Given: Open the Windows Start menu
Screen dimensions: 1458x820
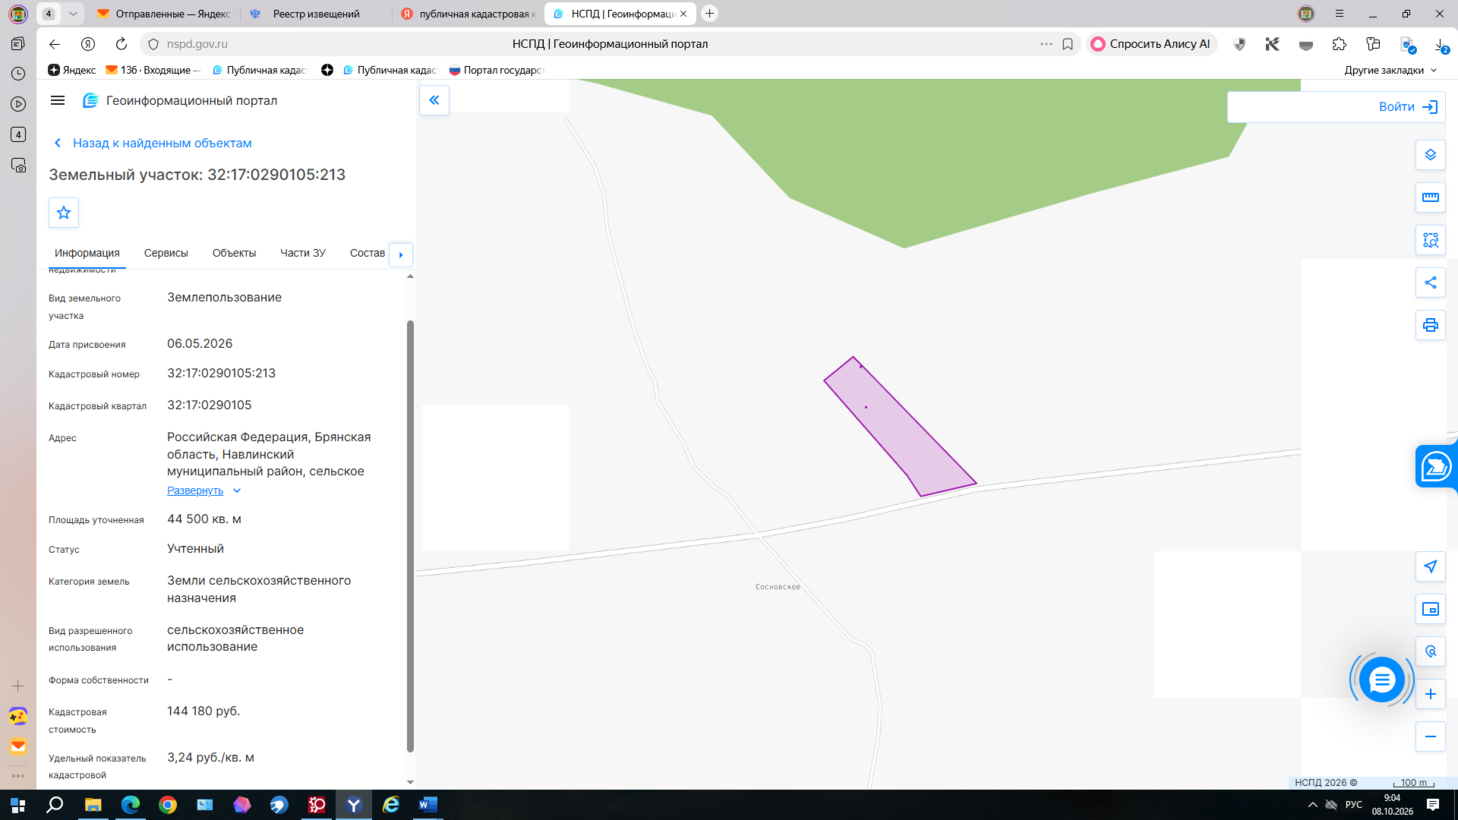Looking at the screenshot, I should pos(17,805).
